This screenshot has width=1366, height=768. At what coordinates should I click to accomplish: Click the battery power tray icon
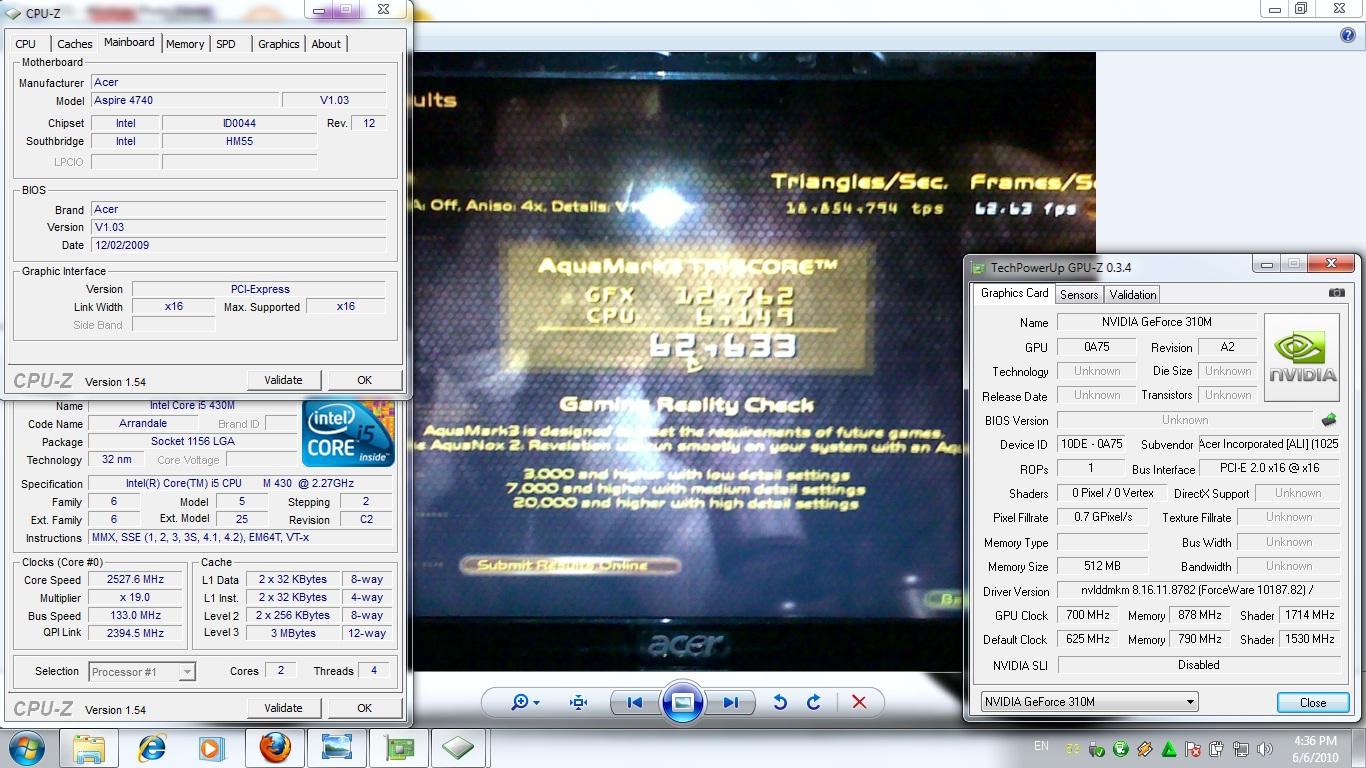pyautogui.click(x=1217, y=749)
